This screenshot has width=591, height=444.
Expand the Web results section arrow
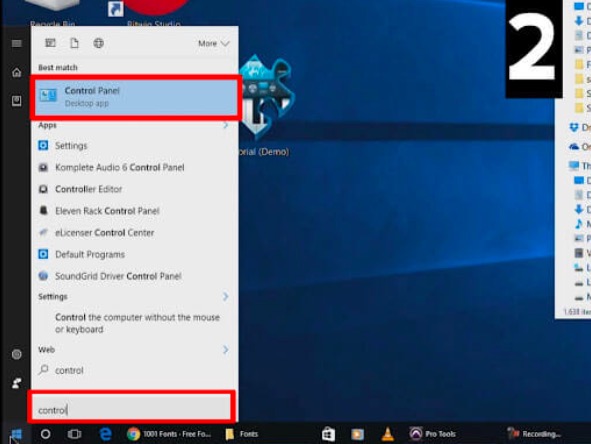point(225,350)
